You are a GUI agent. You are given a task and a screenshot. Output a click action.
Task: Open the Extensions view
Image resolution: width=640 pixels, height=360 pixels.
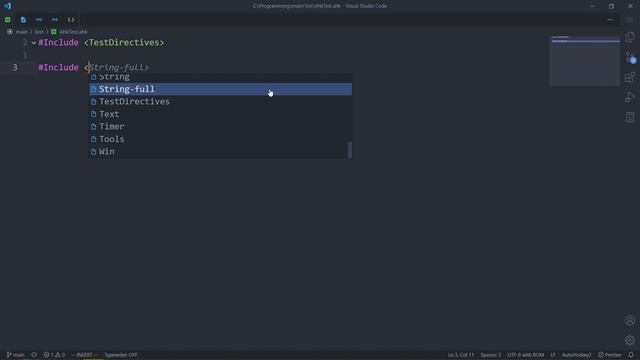[630, 77]
